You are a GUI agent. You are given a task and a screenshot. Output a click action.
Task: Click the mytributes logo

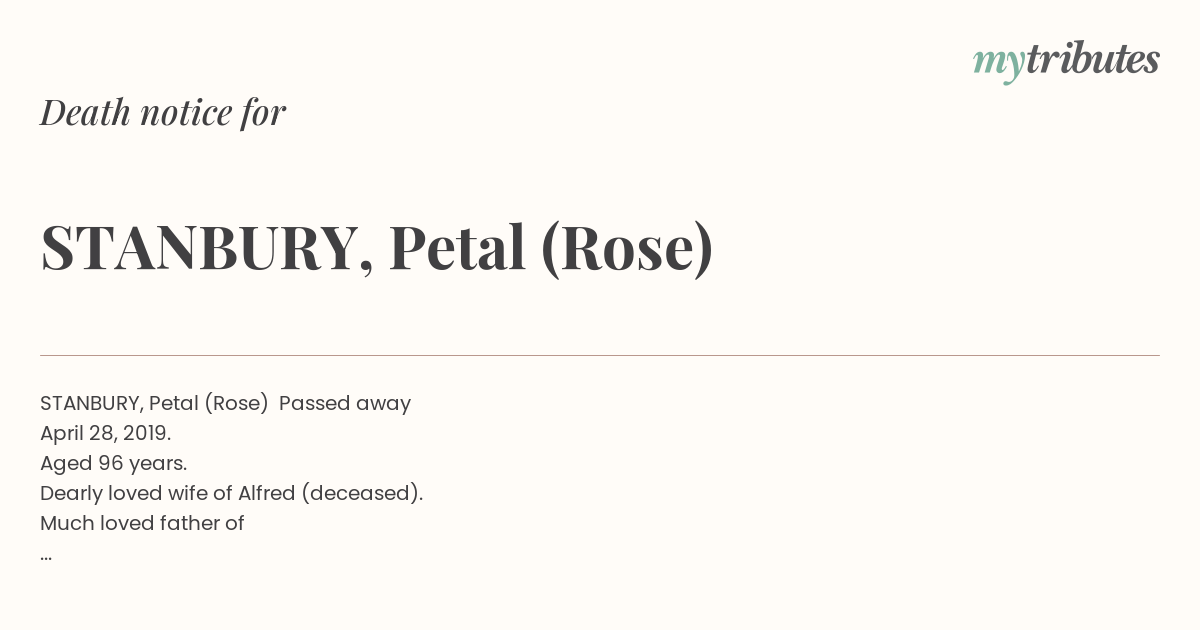(1066, 61)
